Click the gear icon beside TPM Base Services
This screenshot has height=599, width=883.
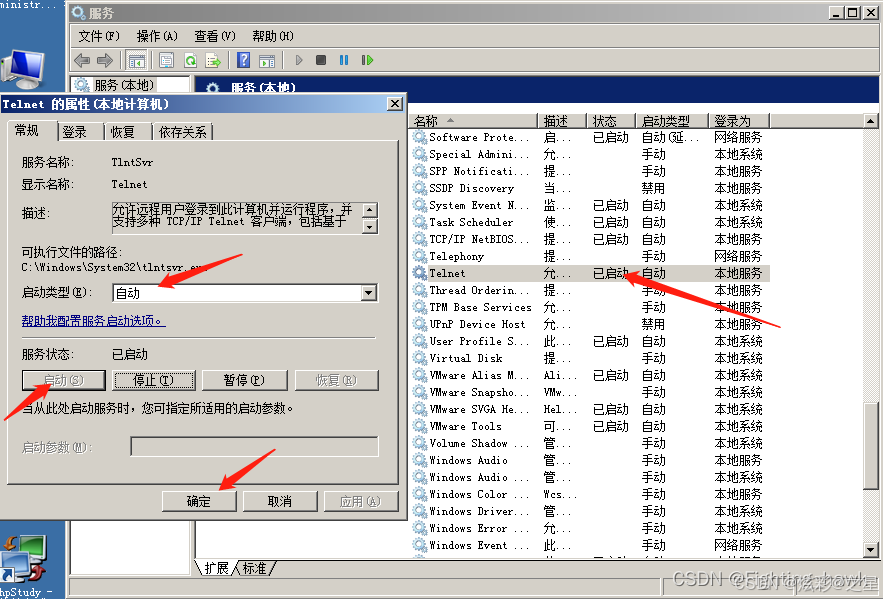420,307
